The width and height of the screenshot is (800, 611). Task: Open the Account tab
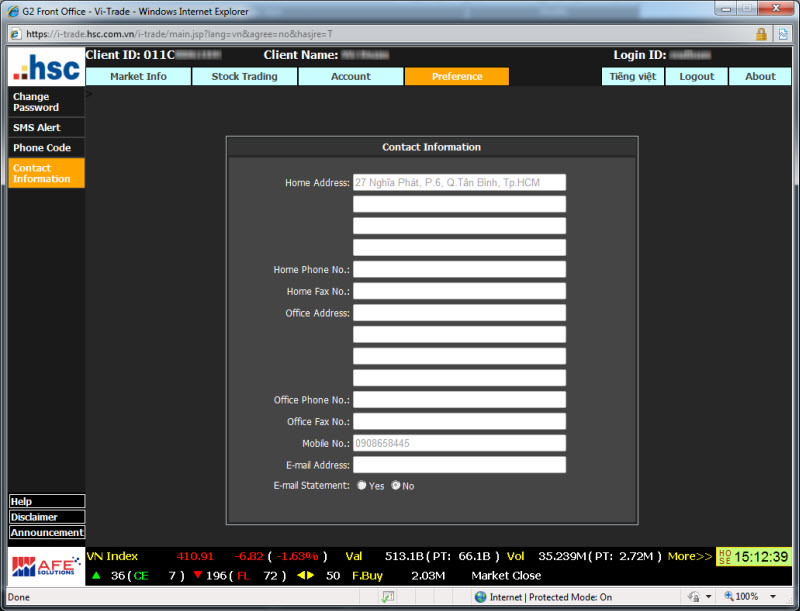350,77
